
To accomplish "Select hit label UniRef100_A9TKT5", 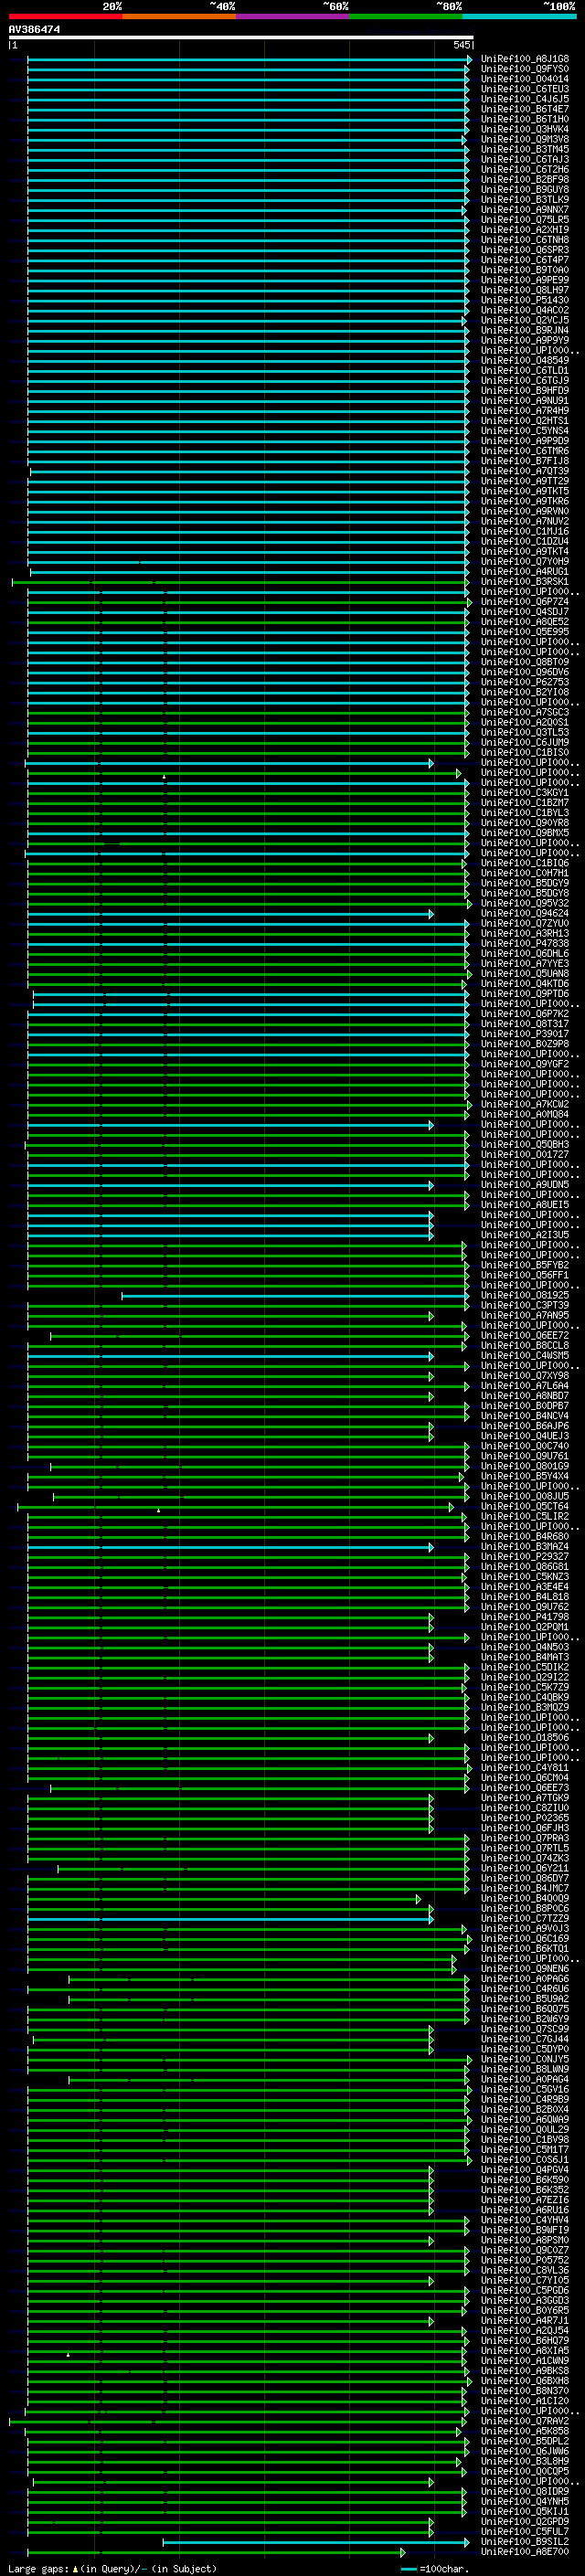I will click(525, 491).
